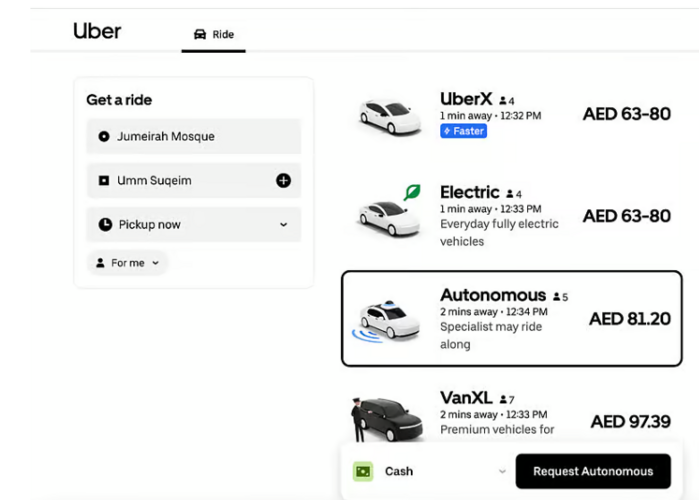Edit the Jumeirah Mosque pickup field

pos(193,136)
